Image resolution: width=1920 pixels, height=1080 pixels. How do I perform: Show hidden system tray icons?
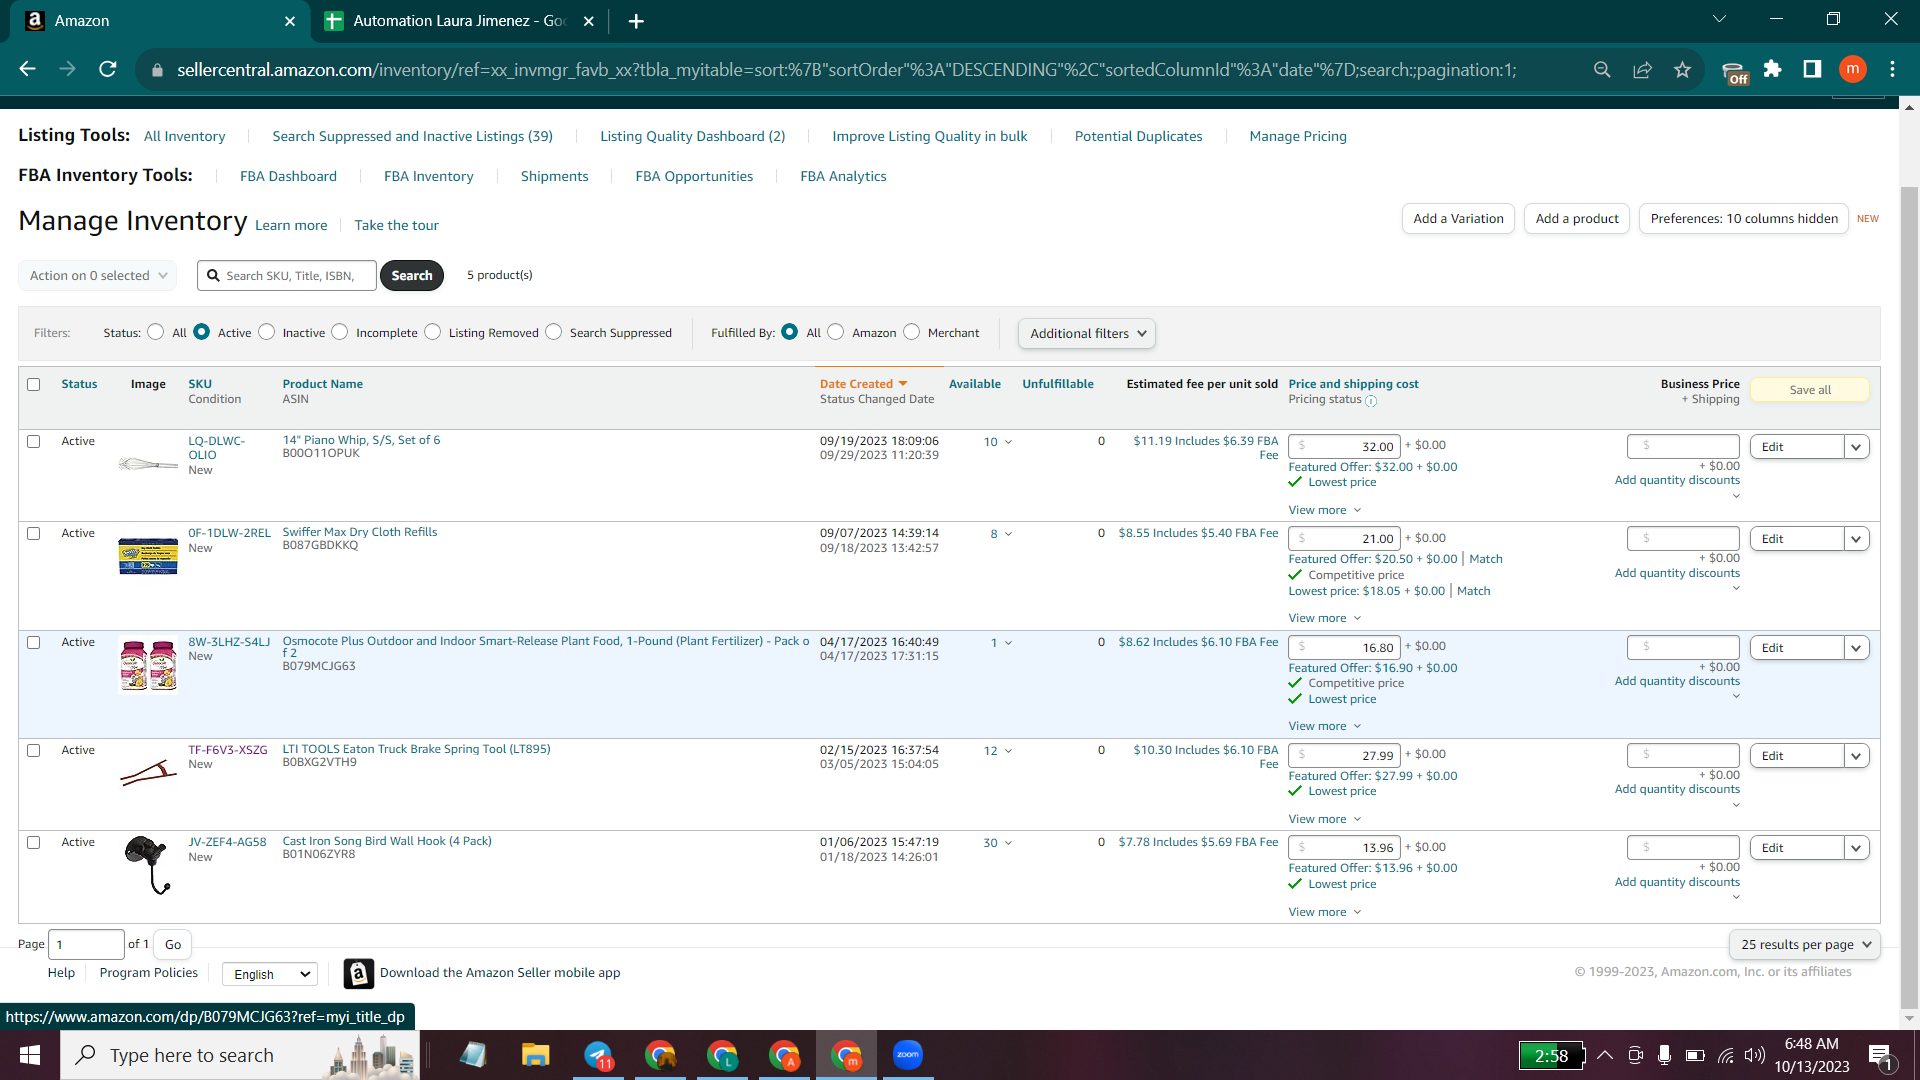[1605, 1055]
